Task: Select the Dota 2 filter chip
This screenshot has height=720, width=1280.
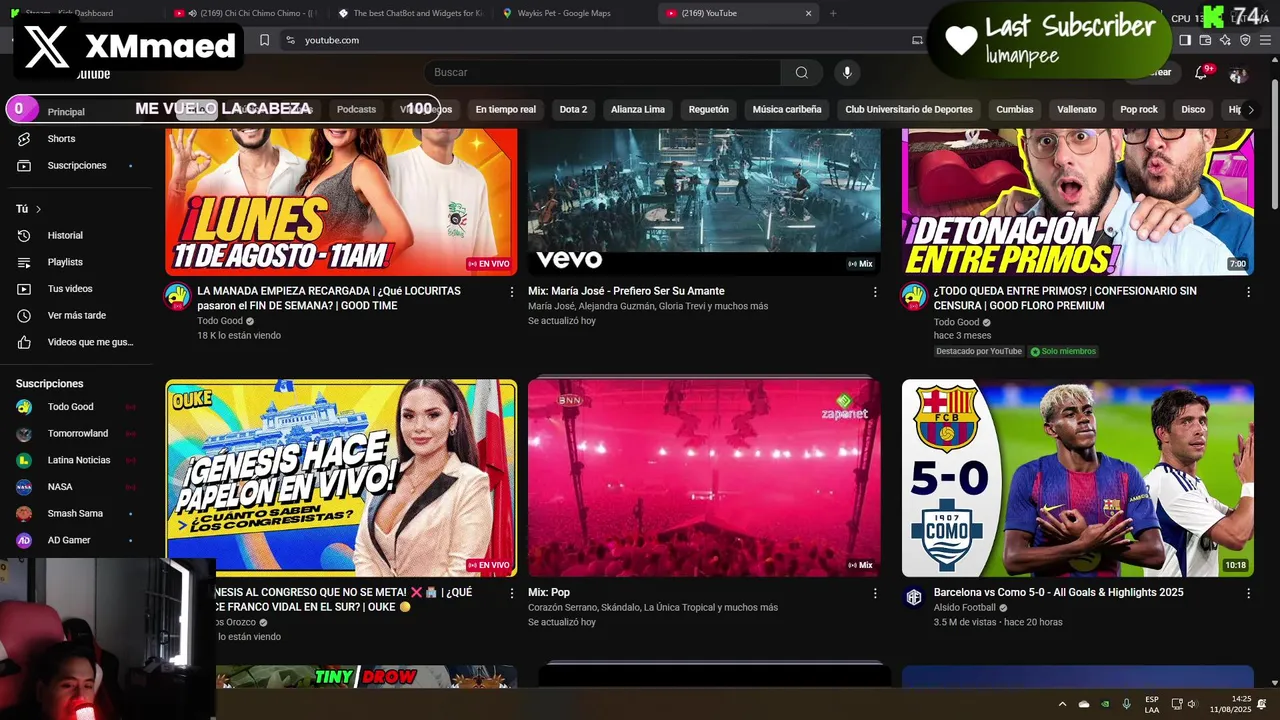Action: pos(573,109)
